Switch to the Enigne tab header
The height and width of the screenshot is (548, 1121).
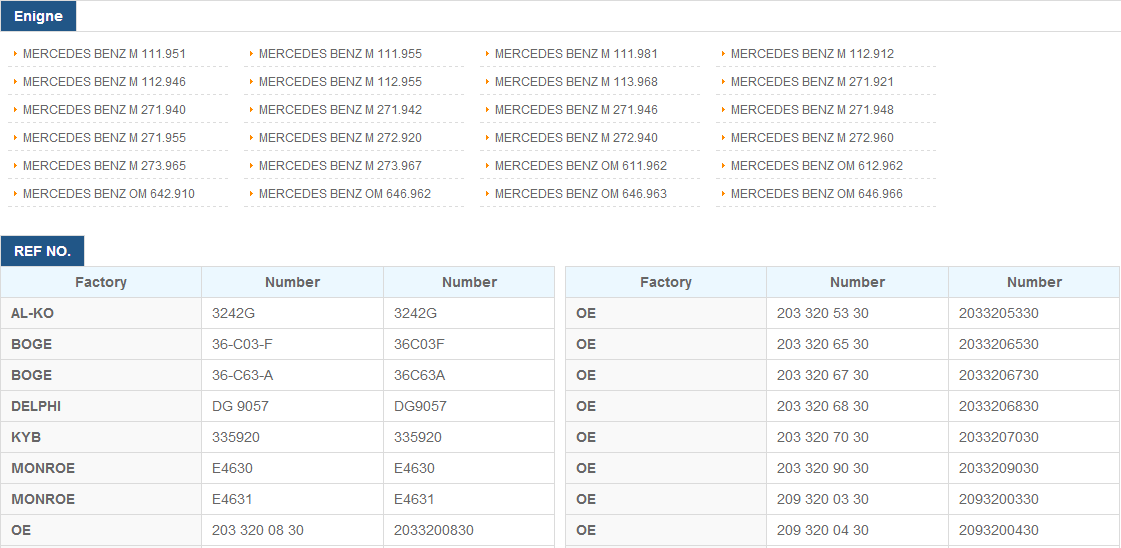coord(39,16)
